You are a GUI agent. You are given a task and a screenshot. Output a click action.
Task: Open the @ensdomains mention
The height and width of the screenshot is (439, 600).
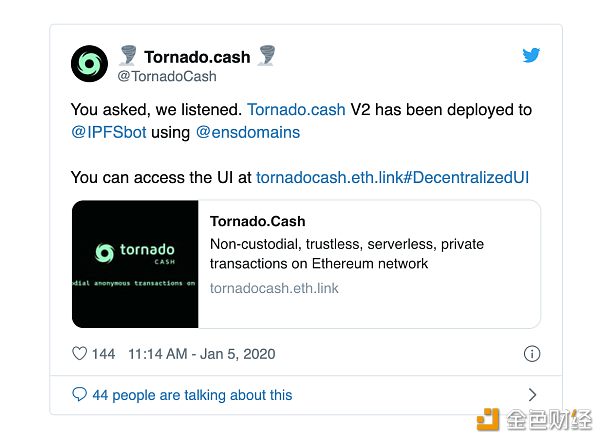pos(248,132)
